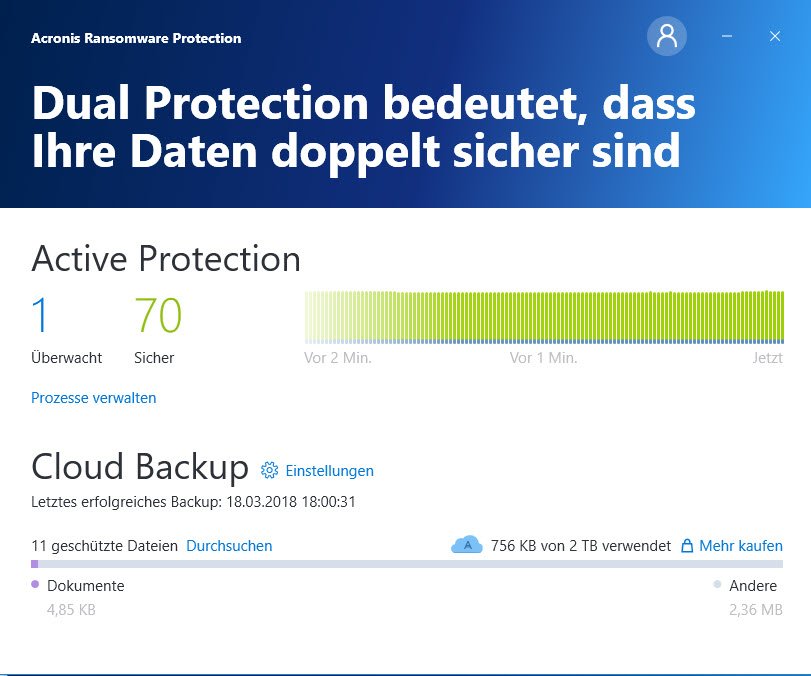
Task: Click the Dual Protection banner headline
Action: [363, 128]
